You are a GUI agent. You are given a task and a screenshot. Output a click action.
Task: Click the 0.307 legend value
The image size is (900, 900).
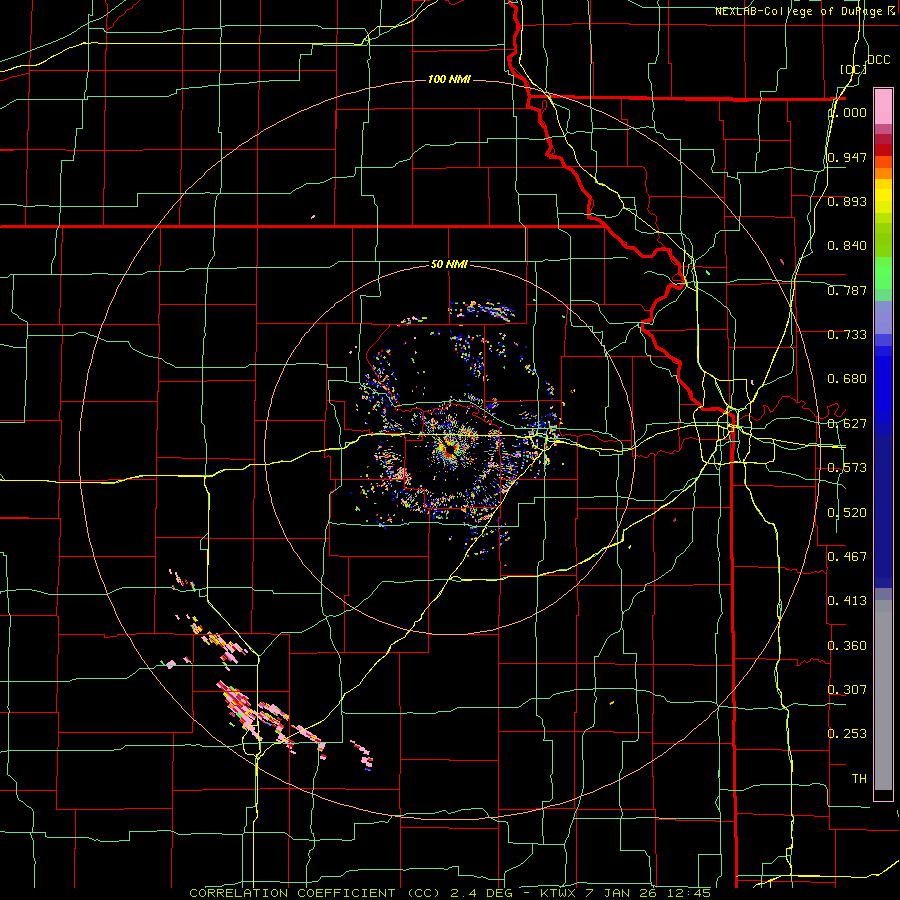[847, 689]
